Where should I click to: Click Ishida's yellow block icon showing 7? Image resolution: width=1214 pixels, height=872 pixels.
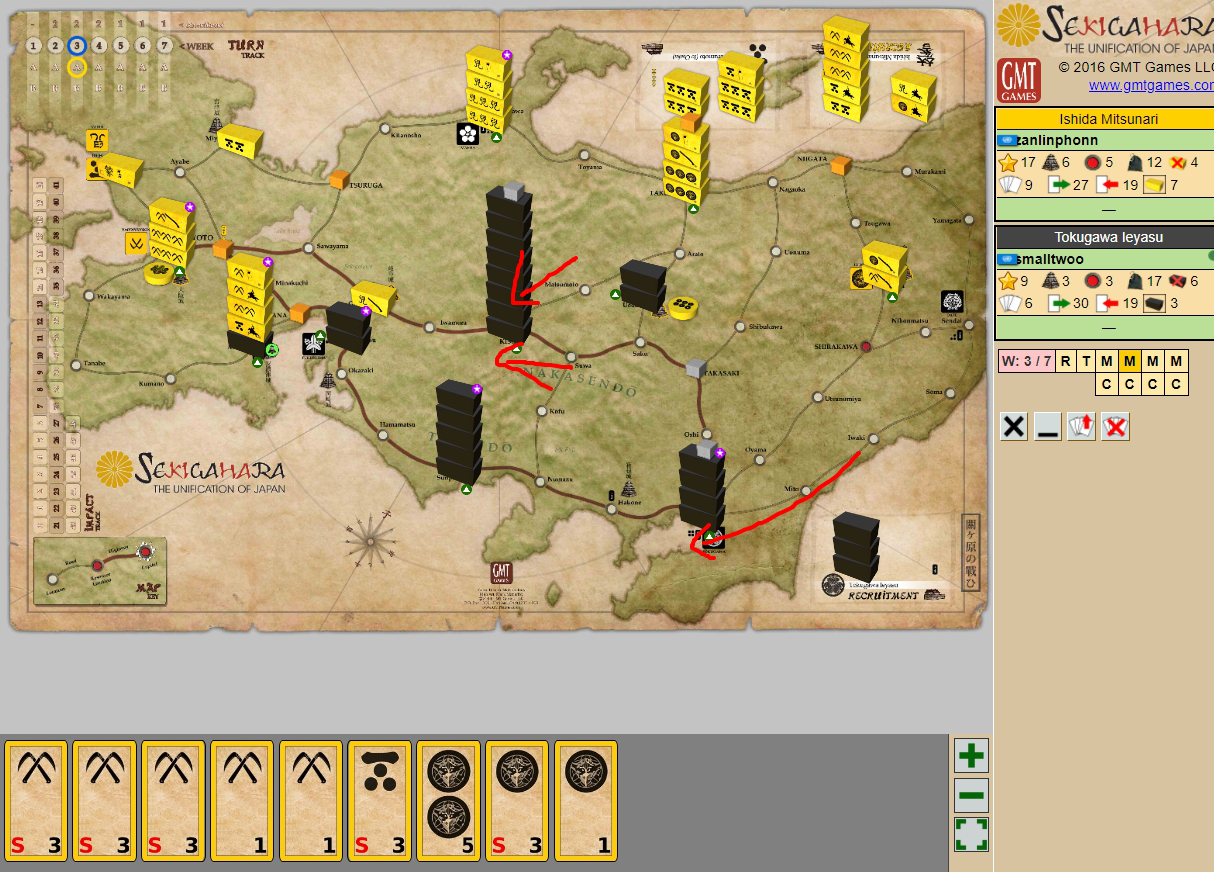(x=1155, y=185)
